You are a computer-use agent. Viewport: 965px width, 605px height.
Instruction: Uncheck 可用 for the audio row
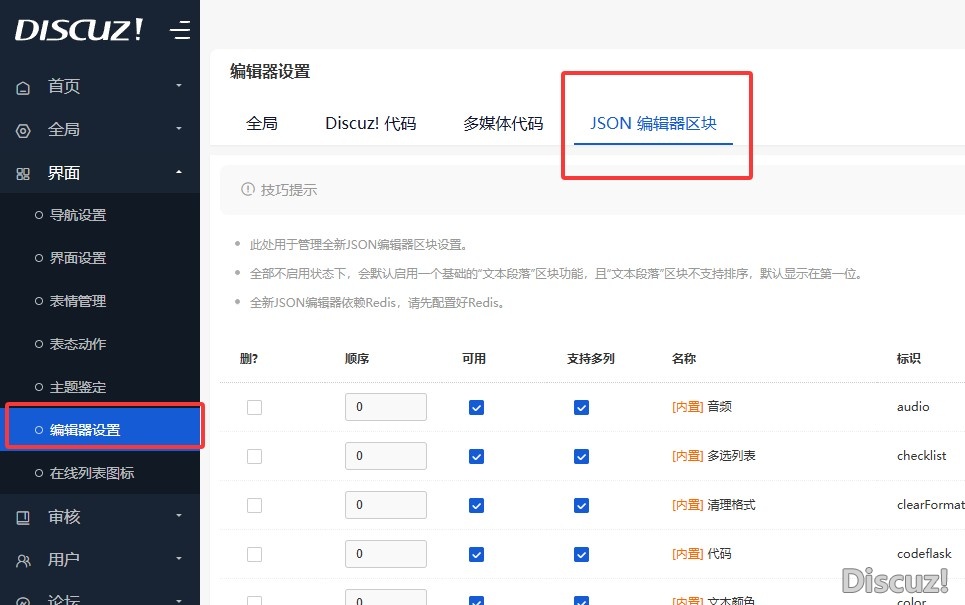coord(476,406)
